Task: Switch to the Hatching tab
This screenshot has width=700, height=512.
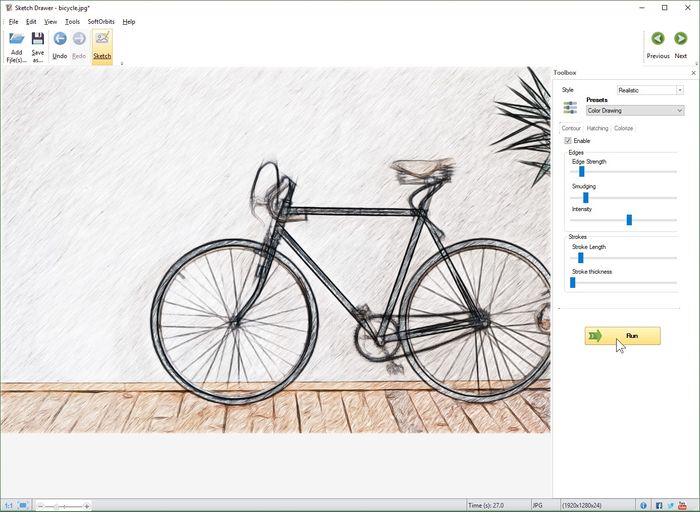Action: coord(597,128)
